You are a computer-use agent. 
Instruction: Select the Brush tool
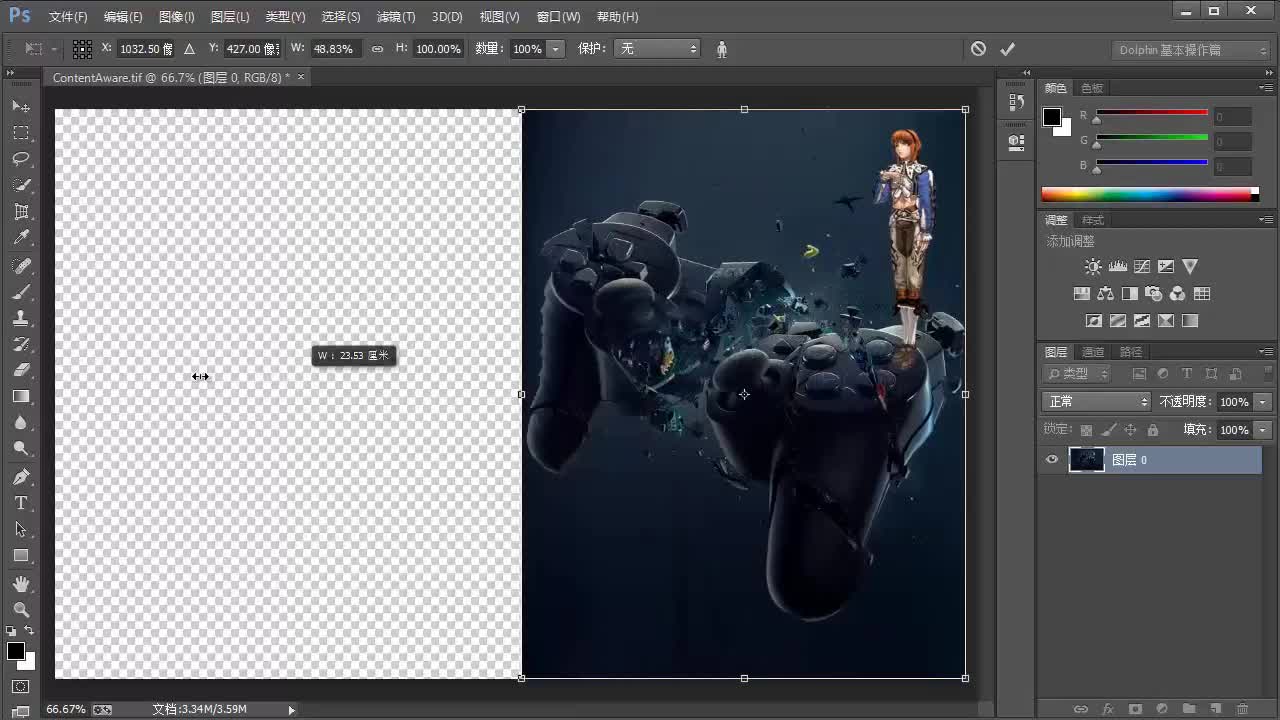pos(22,292)
